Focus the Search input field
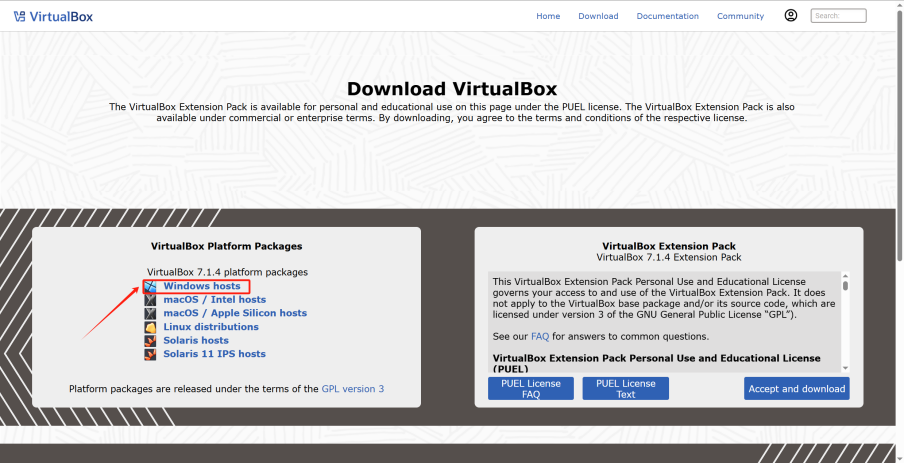Viewport: 904px width, 463px height. pos(838,16)
